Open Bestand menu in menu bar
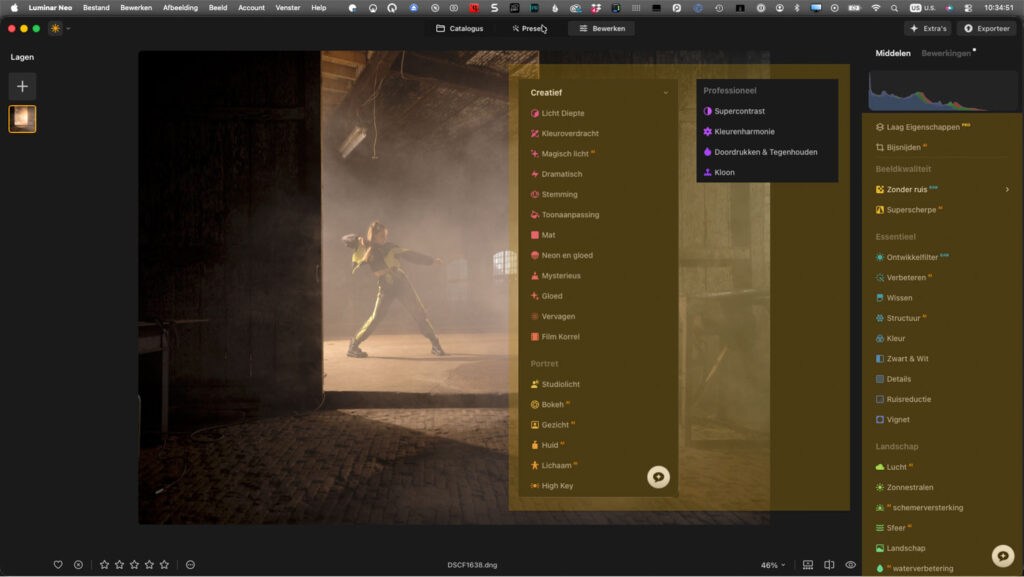This screenshot has width=1024, height=577. click(96, 8)
